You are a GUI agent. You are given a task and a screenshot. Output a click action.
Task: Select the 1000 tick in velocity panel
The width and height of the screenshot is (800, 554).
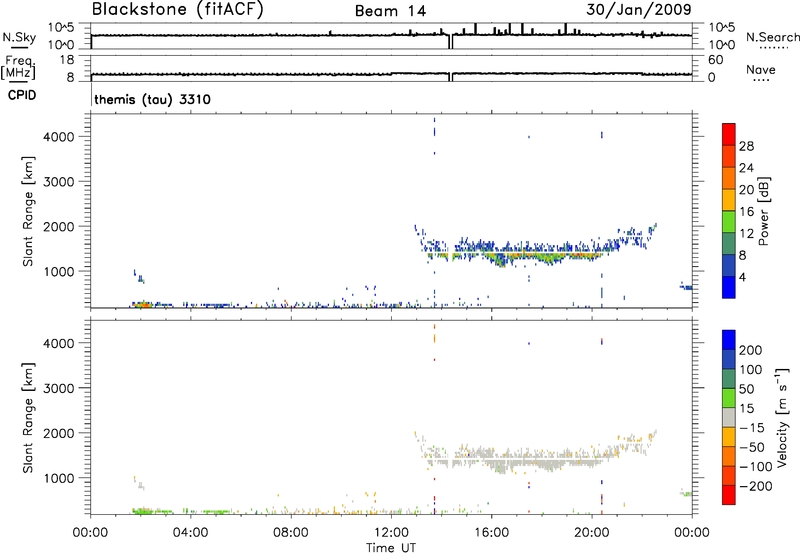coord(58,478)
